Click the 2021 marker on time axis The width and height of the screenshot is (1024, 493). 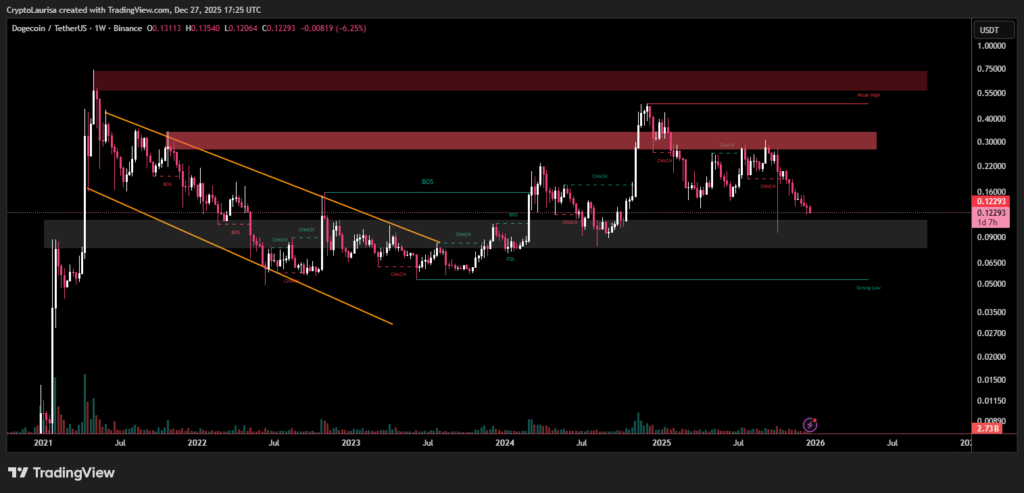[x=43, y=441]
